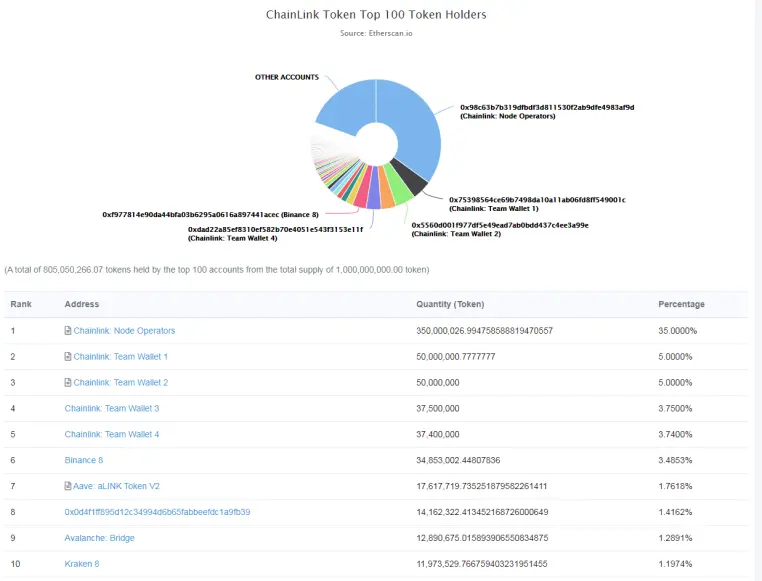The image size is (762, 581).
Task: Click contract icon beside Chainlink: Team Wallet 1
Action: click(x=68, y=357)
